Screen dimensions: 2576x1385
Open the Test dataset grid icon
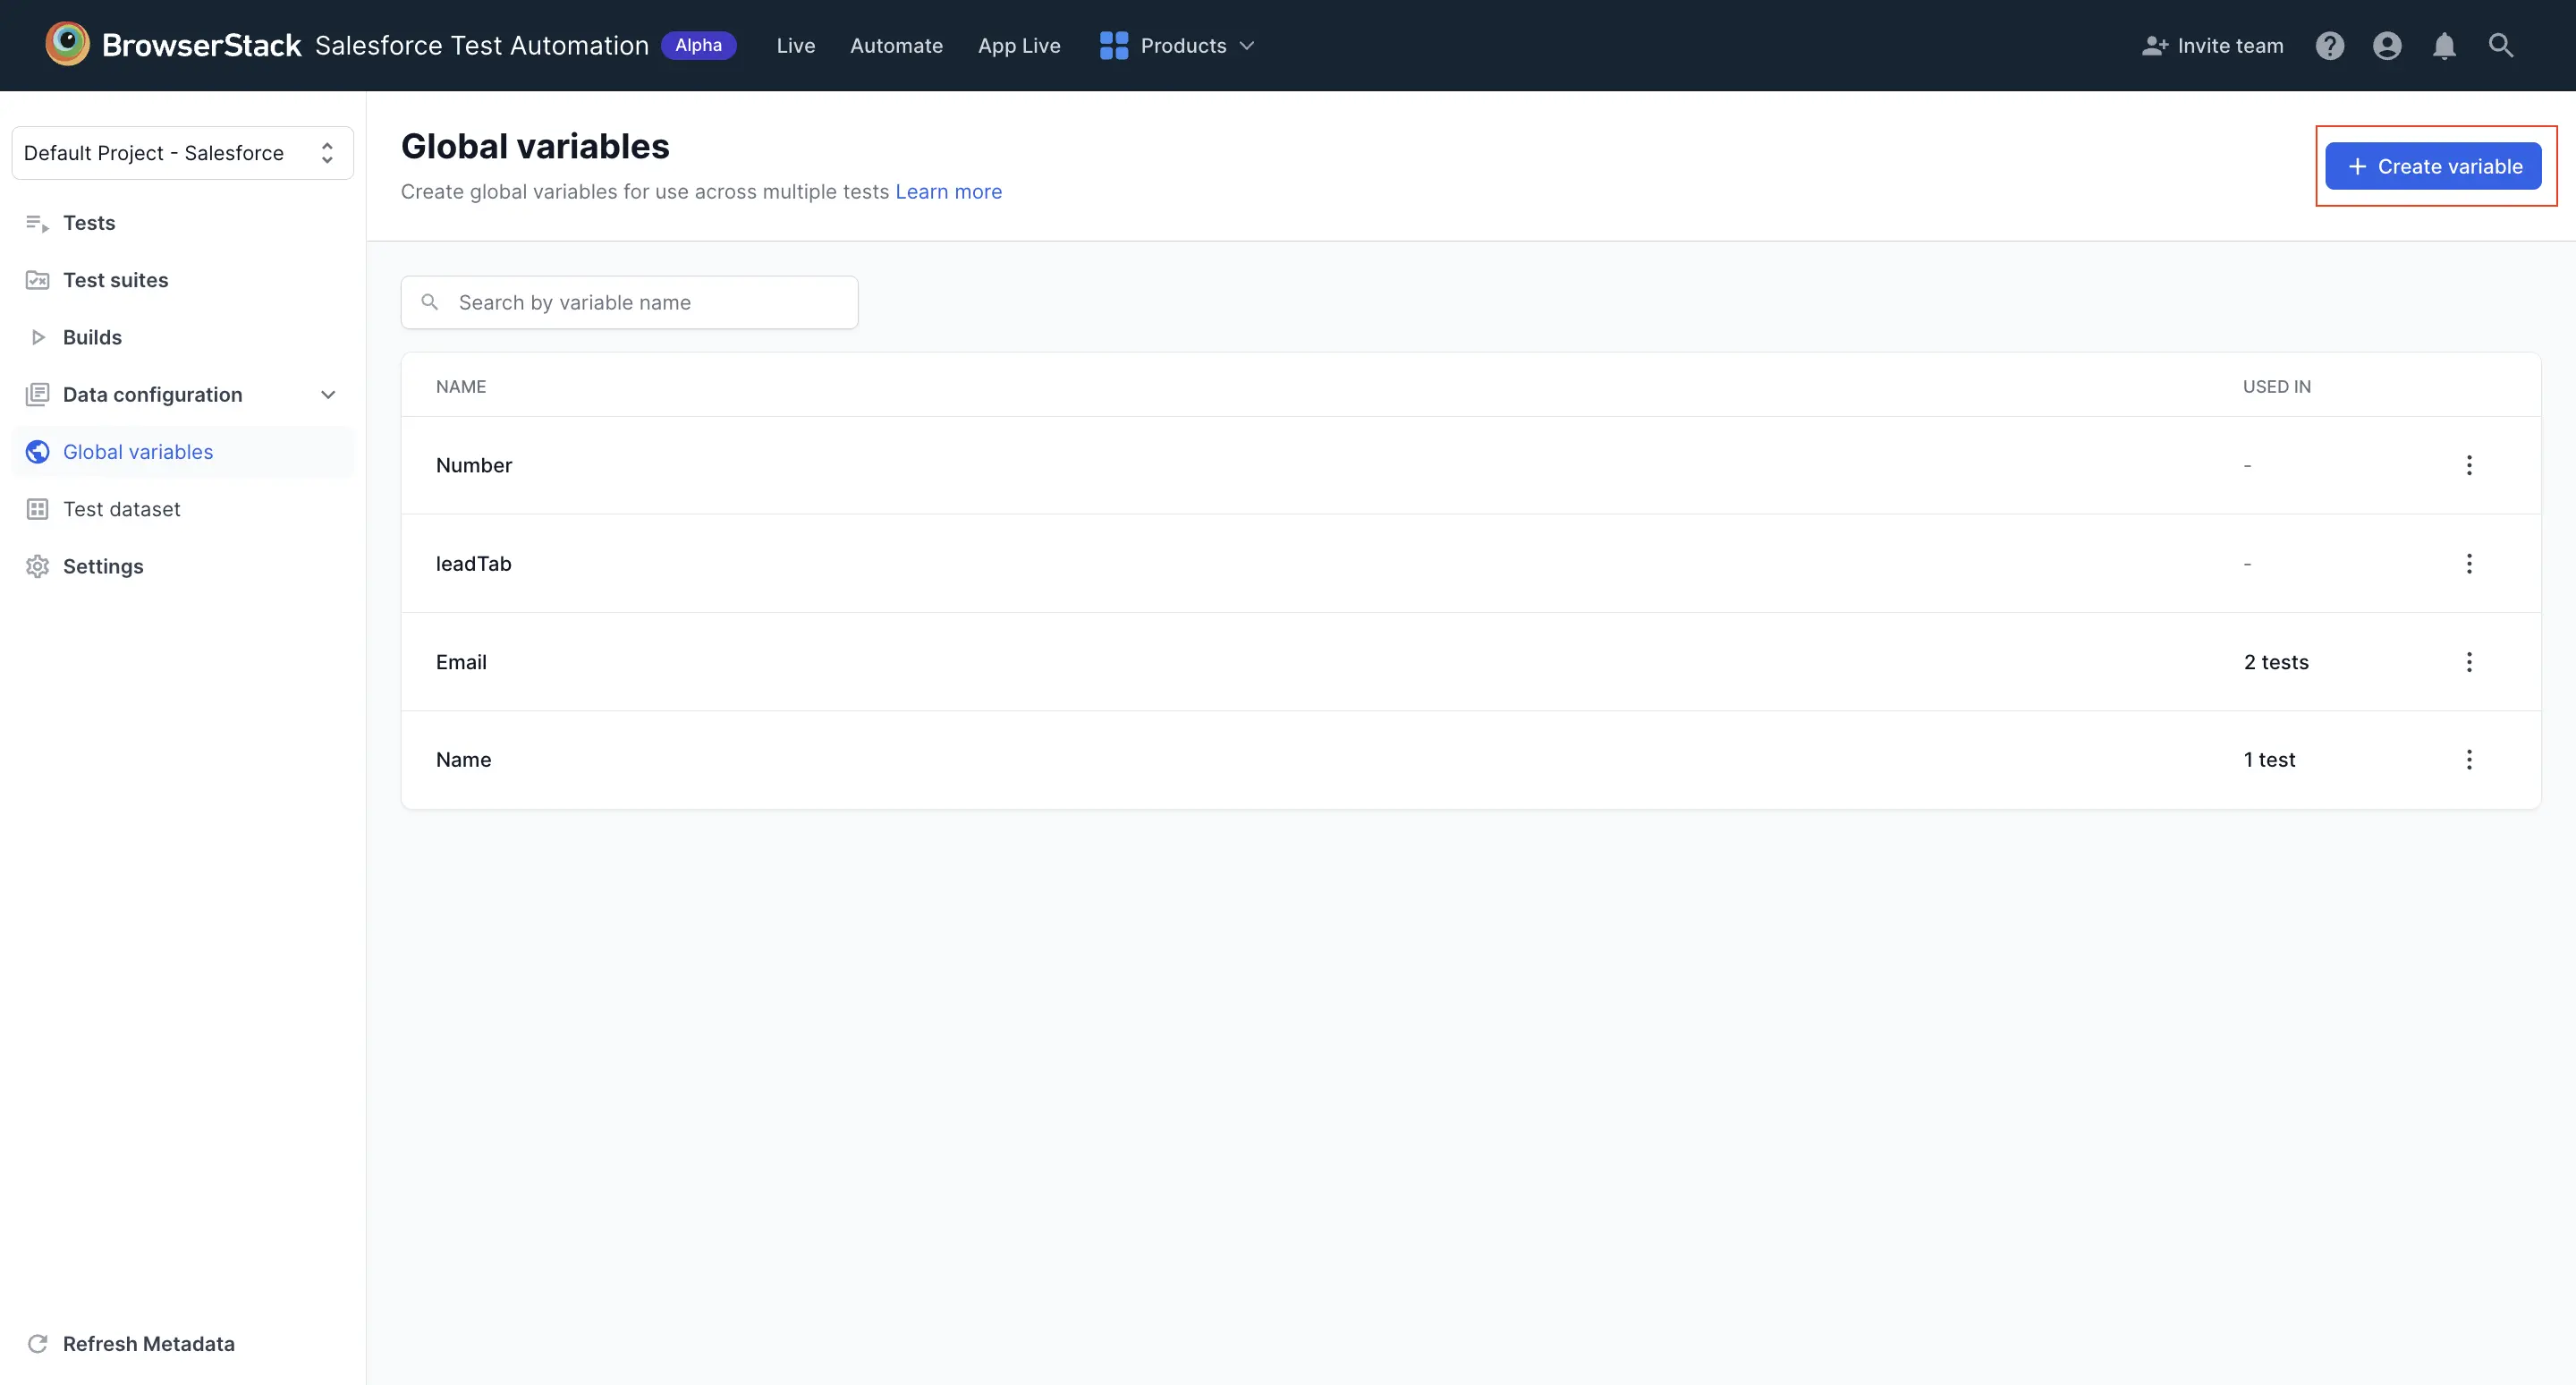click(x=37, y=509)
